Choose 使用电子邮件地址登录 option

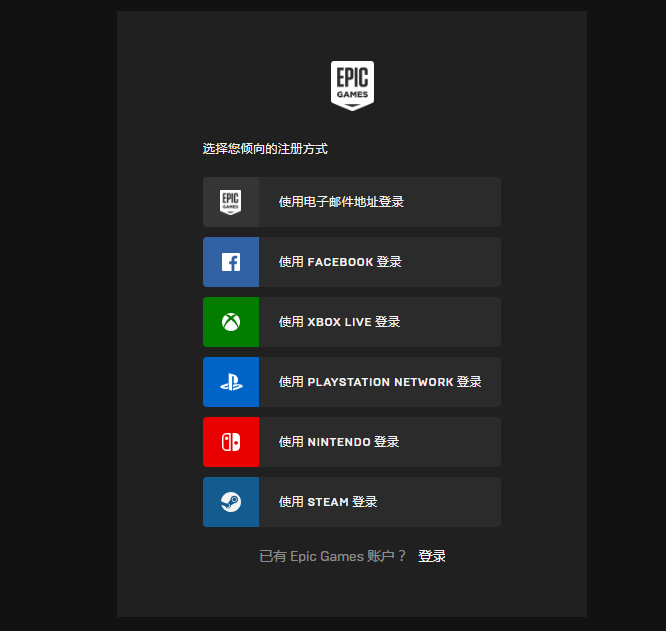352,202
